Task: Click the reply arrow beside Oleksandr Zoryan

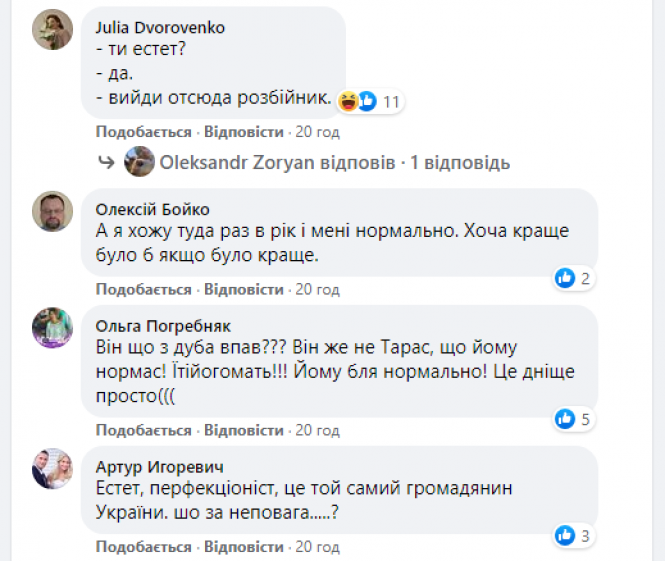Action: pyautogui.click(x=105, y=162)
